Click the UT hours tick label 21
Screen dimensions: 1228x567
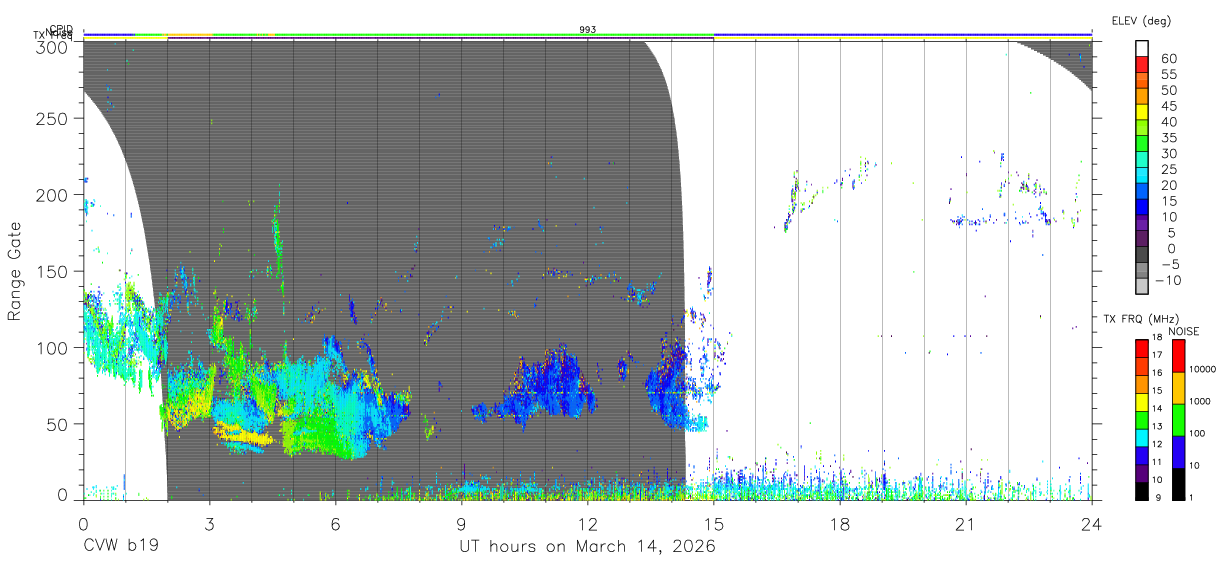coord(966,522)
